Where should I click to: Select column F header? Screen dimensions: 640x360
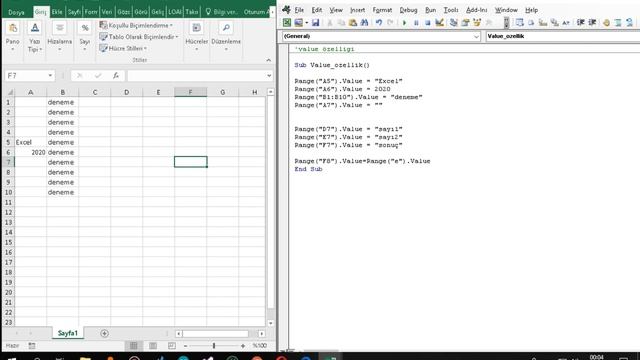click(x=190, y=92)
